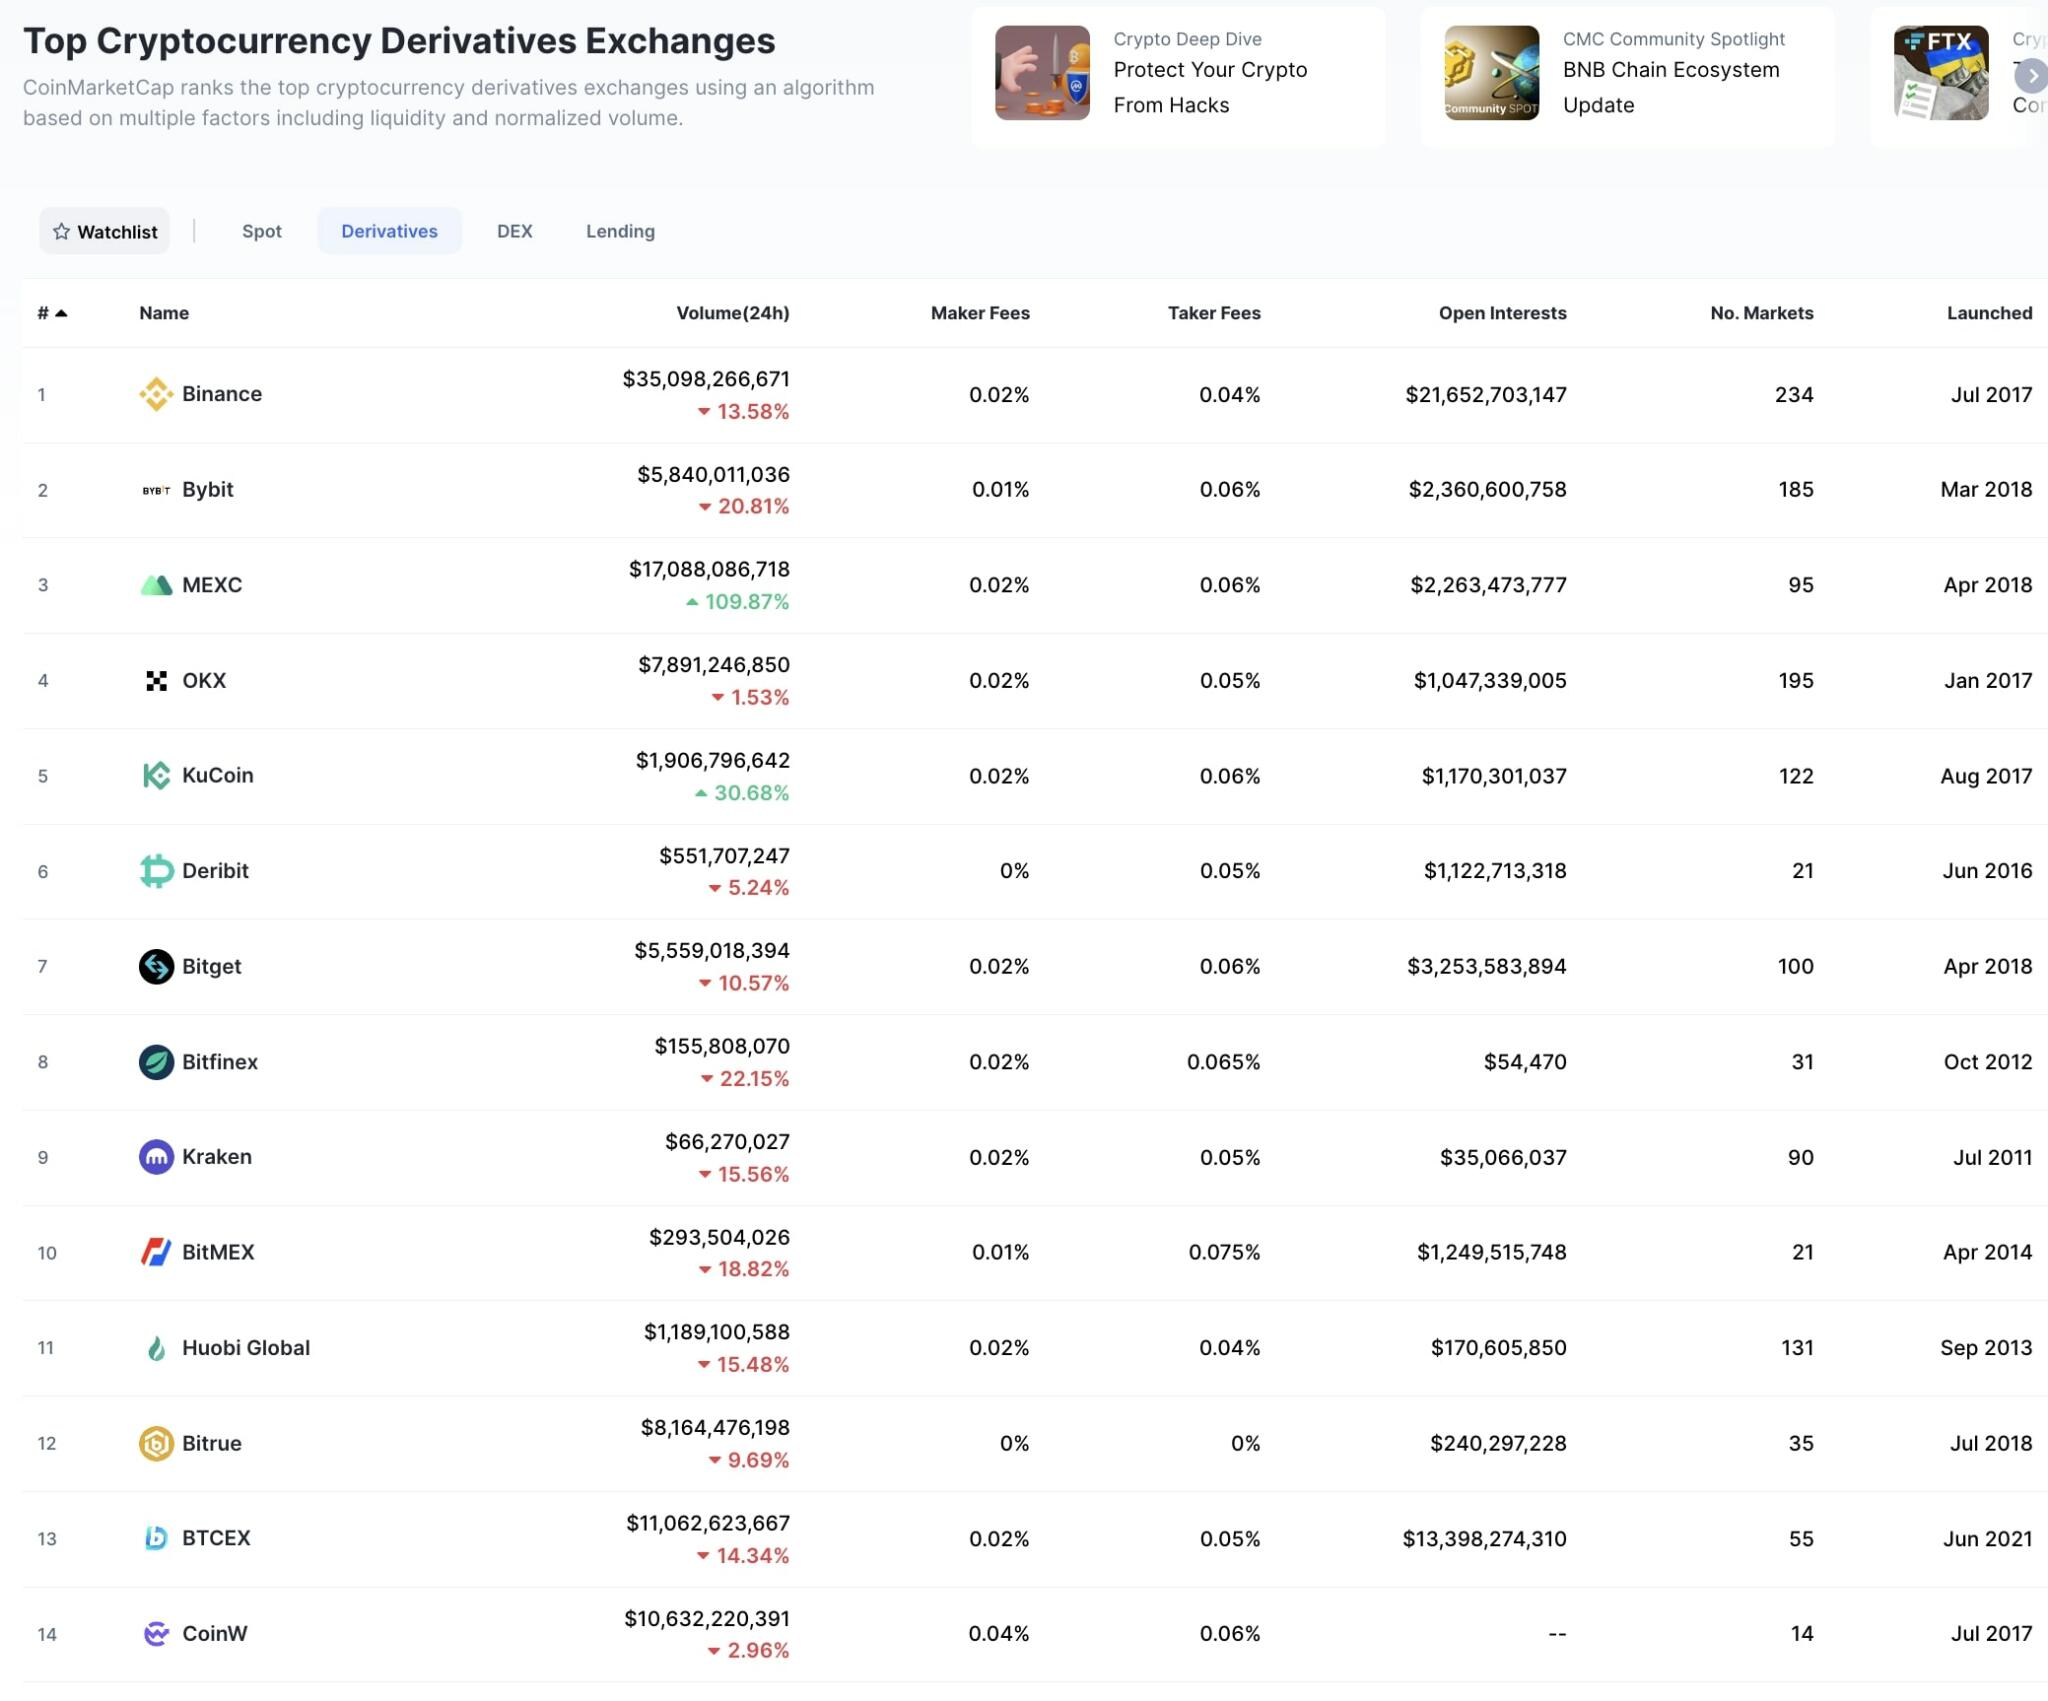Click the Kraken logo icon
2048x1701 pixels.
tap(156, 1157)
